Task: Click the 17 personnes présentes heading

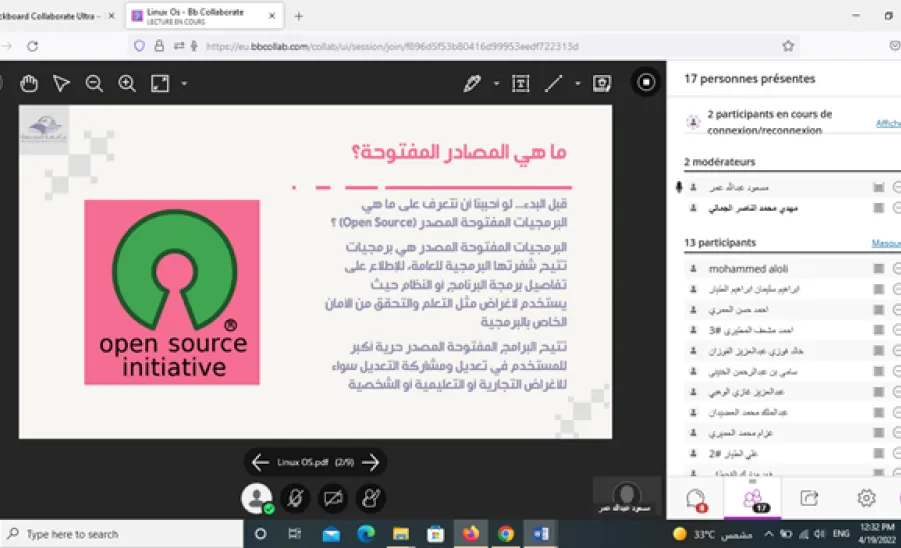Action: pos(749,79)
